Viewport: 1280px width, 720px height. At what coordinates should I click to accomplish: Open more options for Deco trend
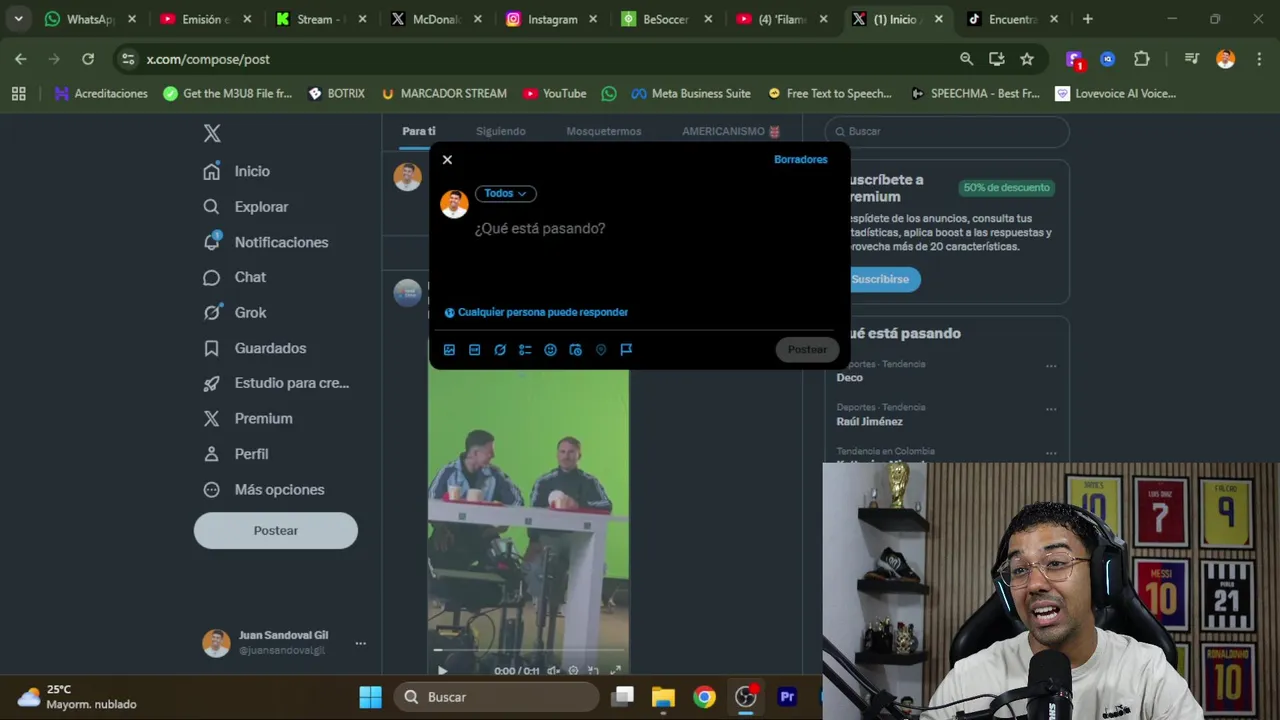pos(1051,366)
